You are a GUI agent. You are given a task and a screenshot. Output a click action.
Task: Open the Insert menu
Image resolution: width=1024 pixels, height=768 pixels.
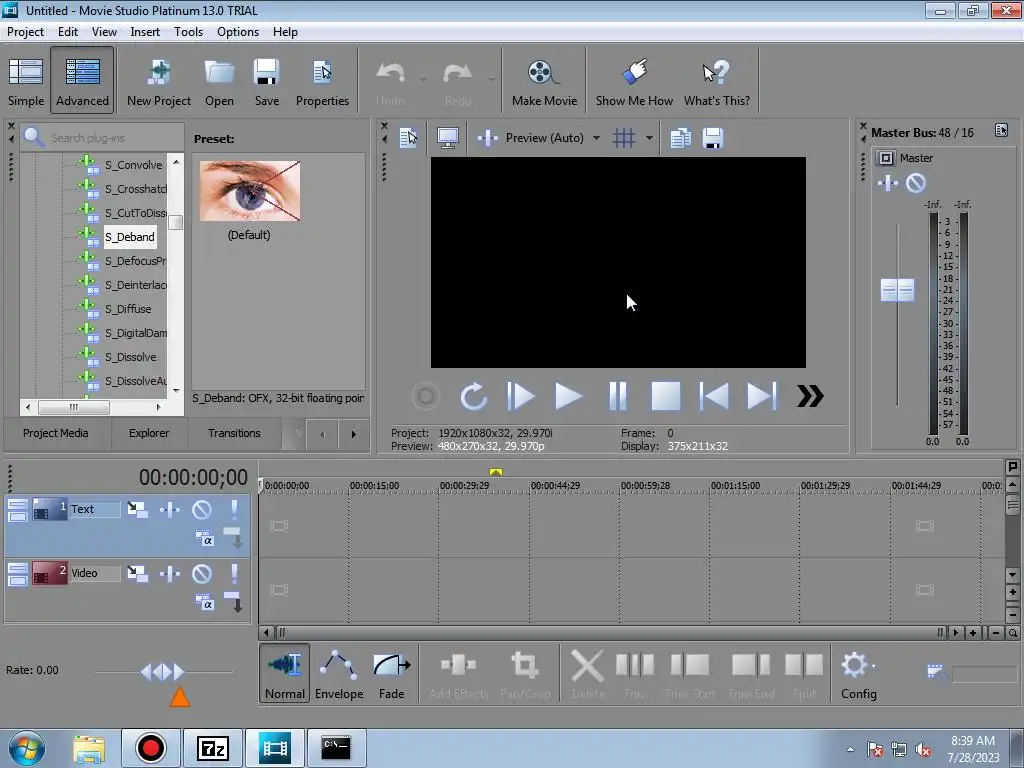[x=145, y=32]
